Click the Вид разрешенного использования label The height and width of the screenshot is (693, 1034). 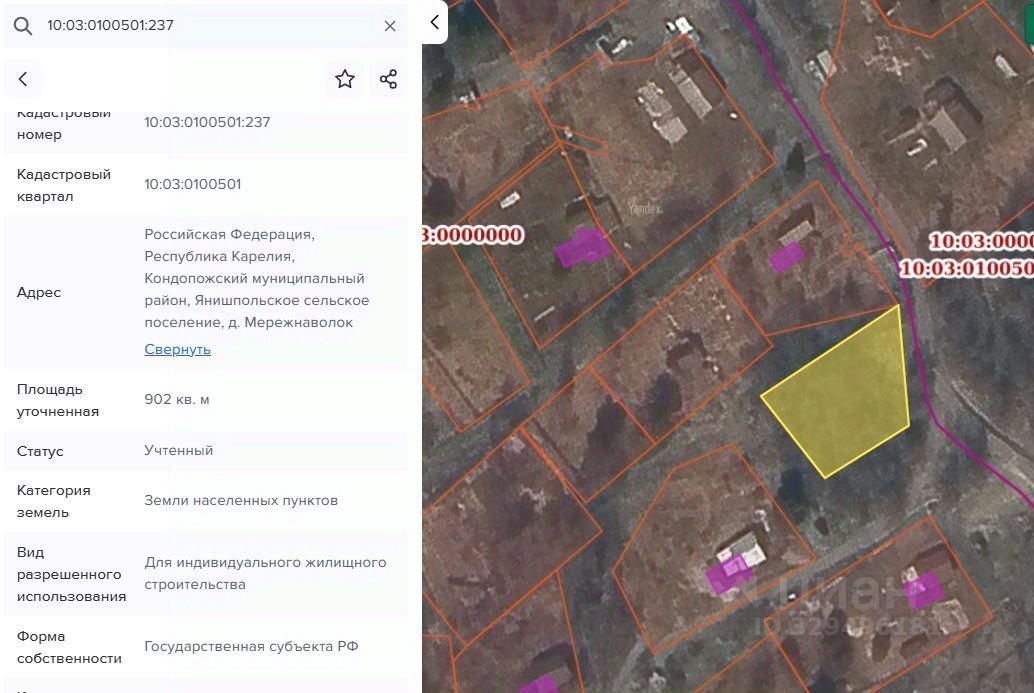[71, 574]
